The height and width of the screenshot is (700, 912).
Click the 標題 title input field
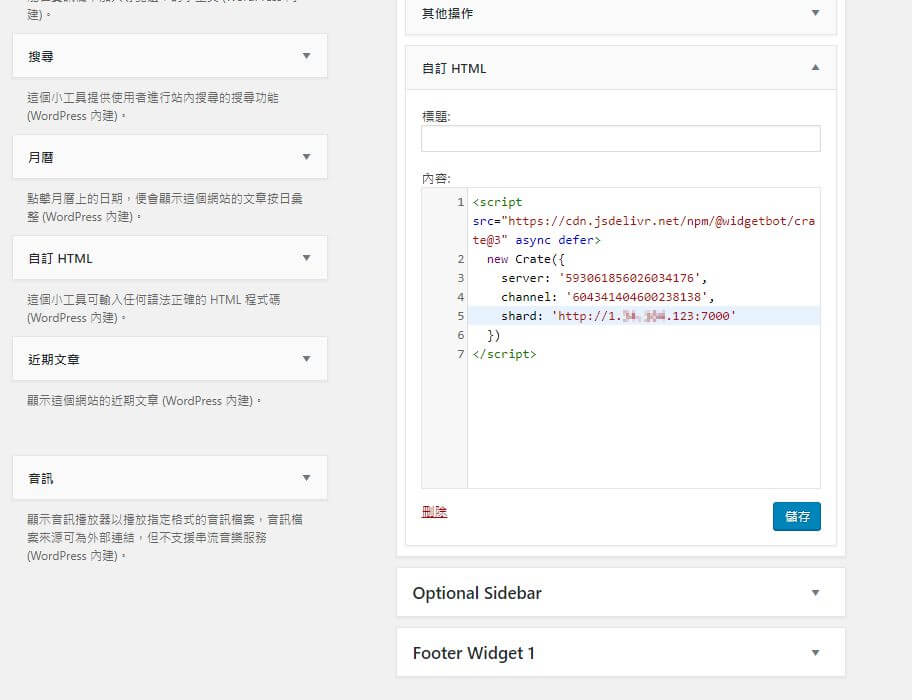(621, 139)
